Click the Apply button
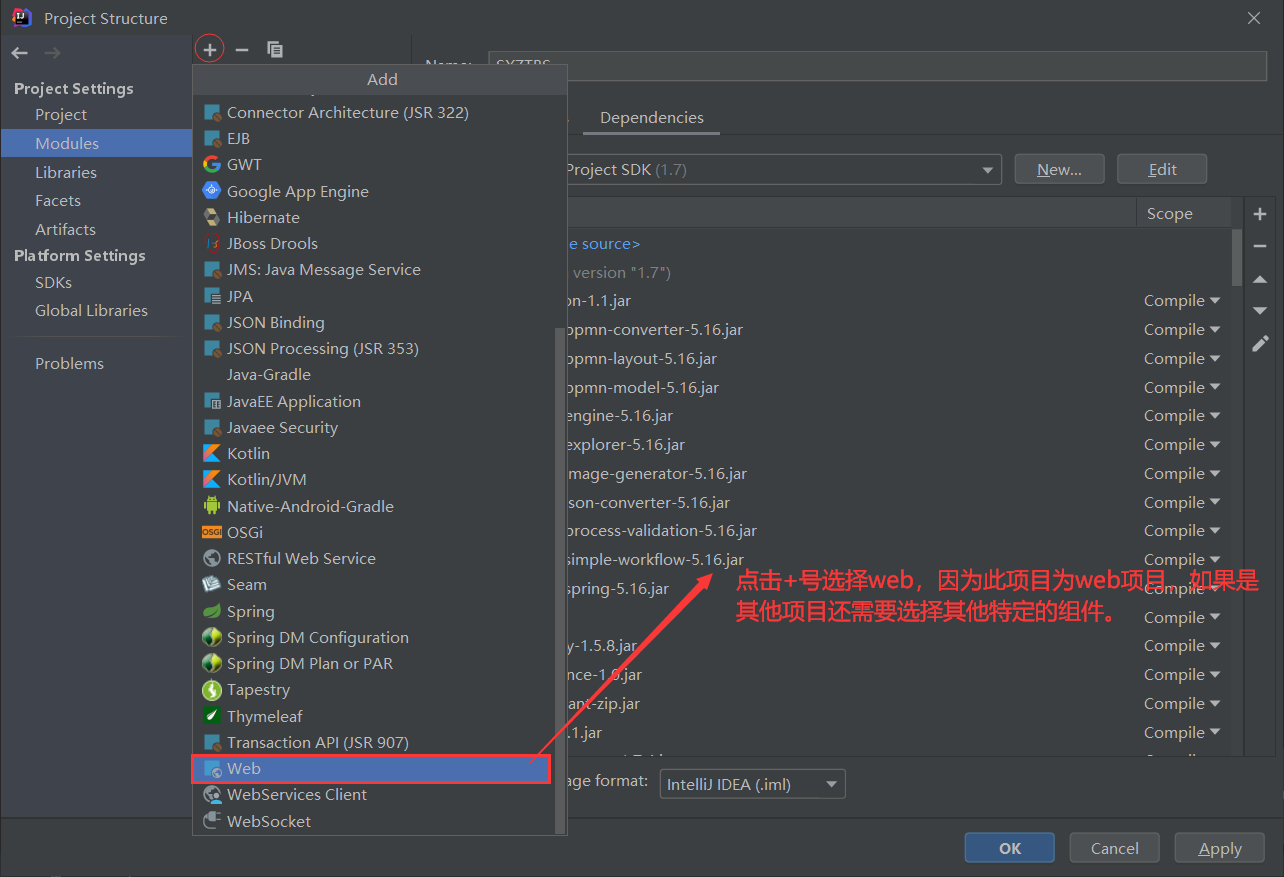 coord(1220,848)
